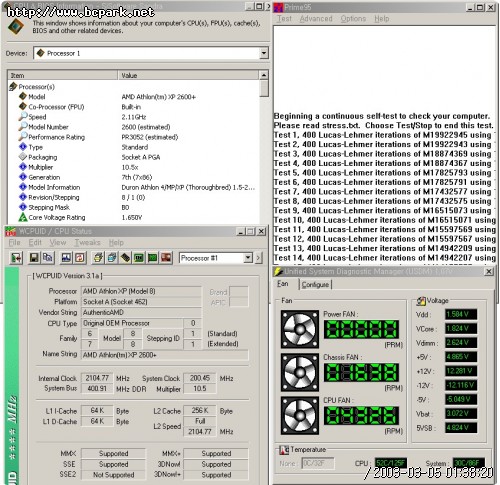Open the View menu in WCPUID
The image size is (500, 485).
tap(58, 242)
